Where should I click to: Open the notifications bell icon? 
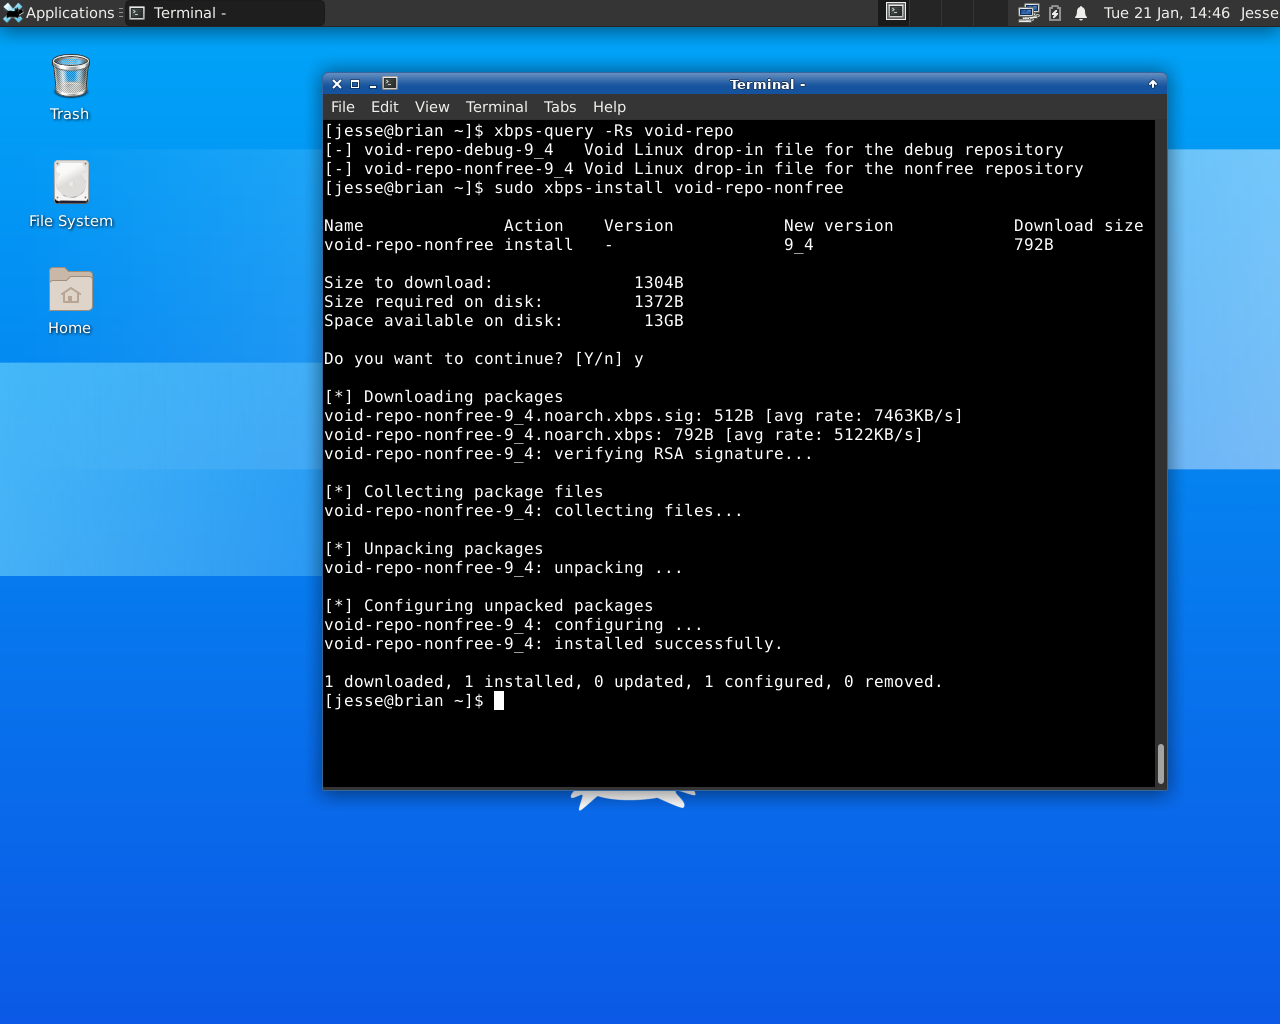(x=1081, y=13)
